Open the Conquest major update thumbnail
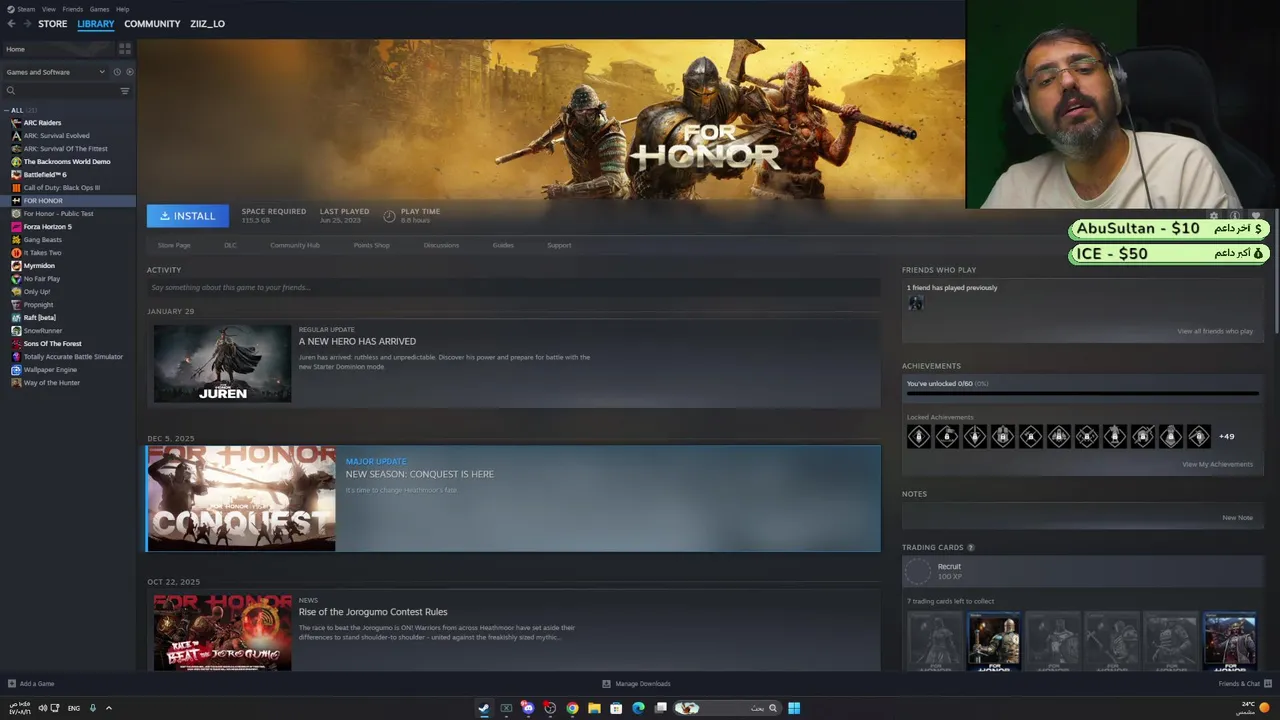 tap(241, 498)
